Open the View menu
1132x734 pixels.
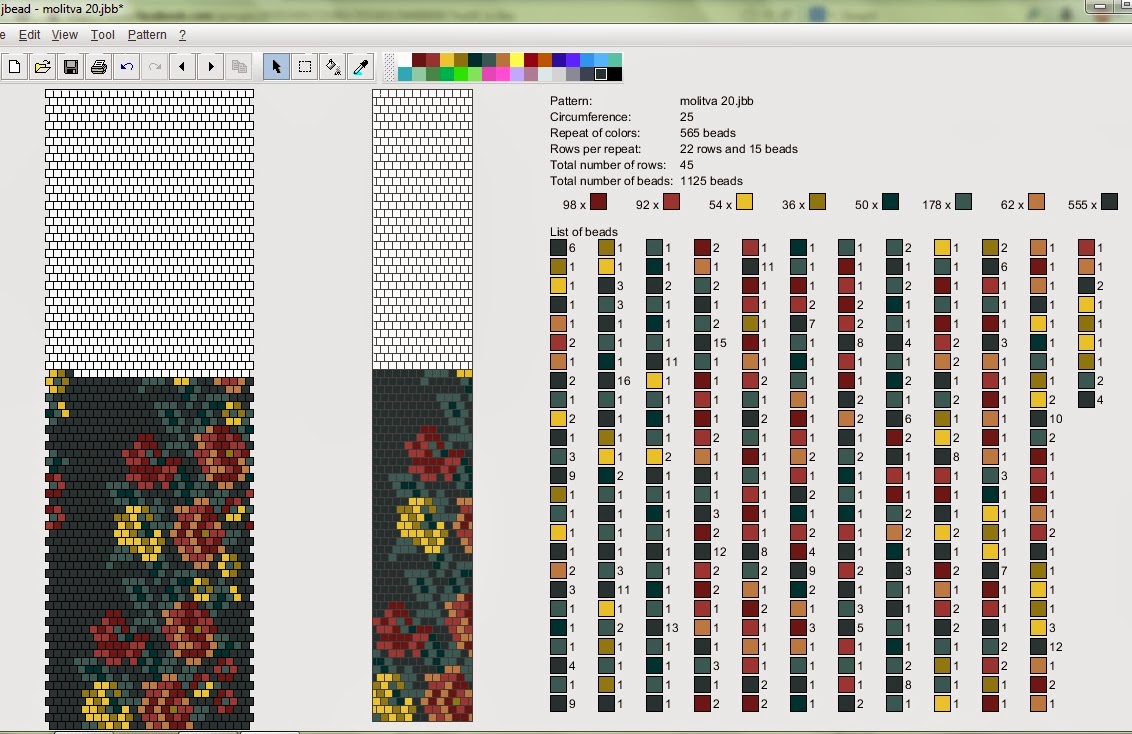pyautogui.click(x=65, y=35)
